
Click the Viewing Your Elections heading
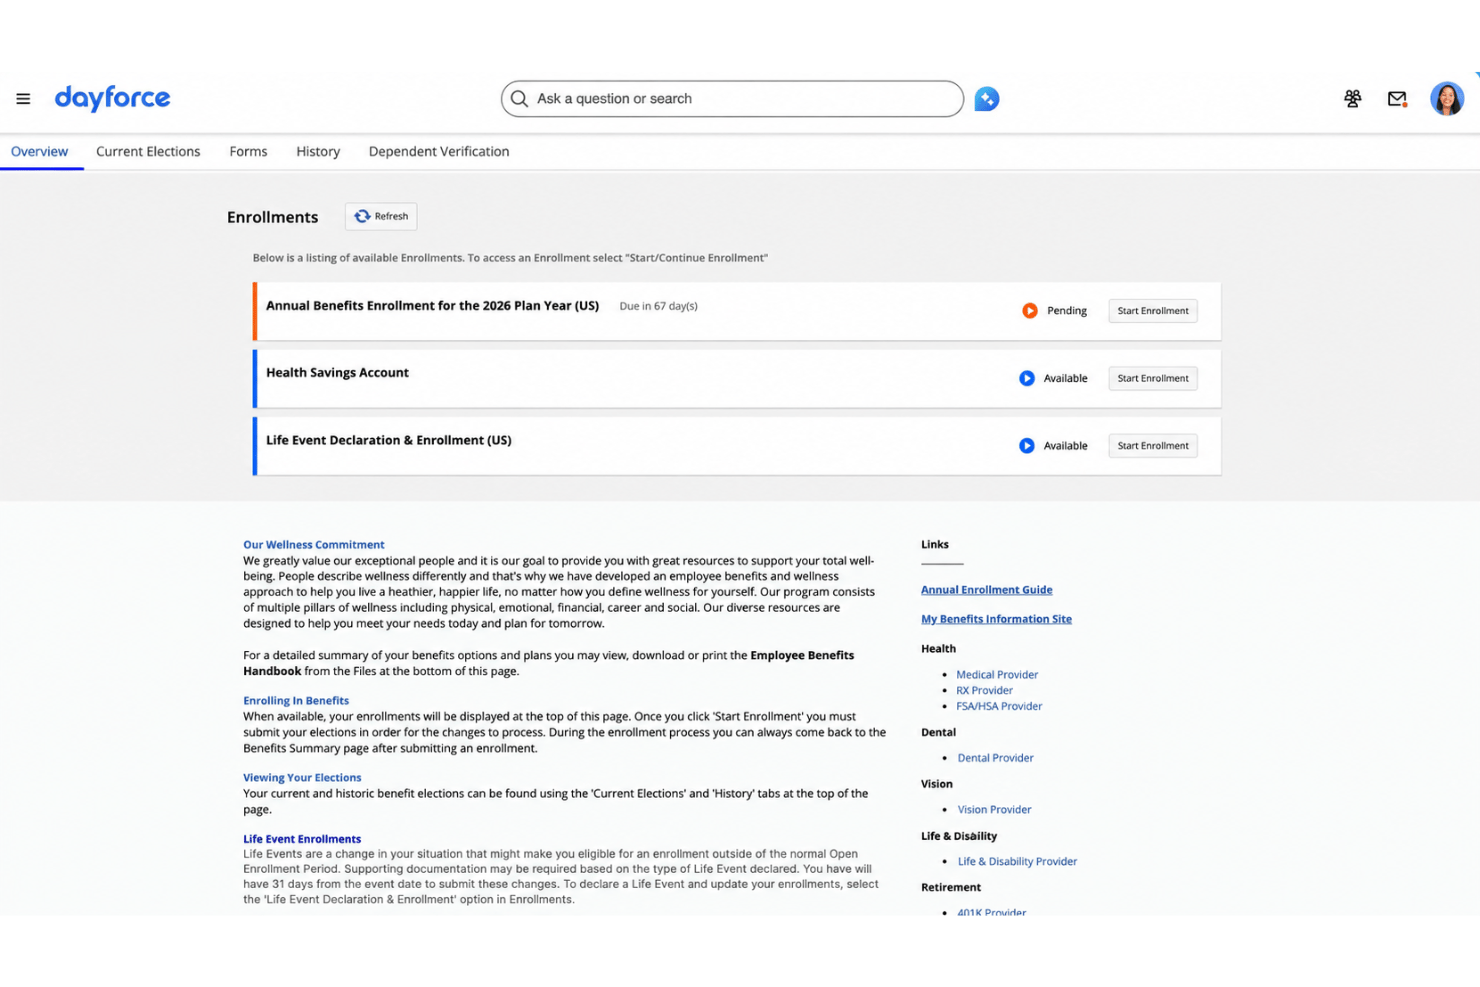tap(302, 778)
